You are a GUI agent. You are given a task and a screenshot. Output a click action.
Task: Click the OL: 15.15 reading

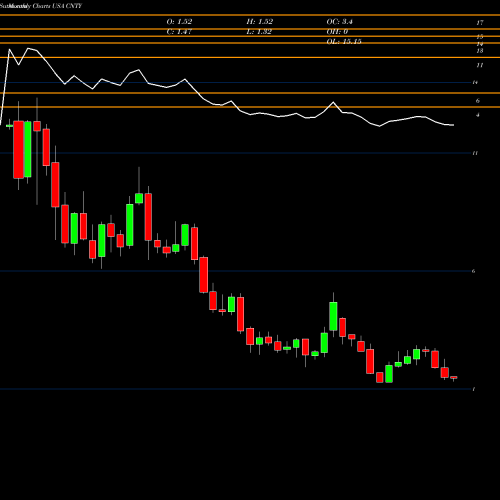(344, 42)
